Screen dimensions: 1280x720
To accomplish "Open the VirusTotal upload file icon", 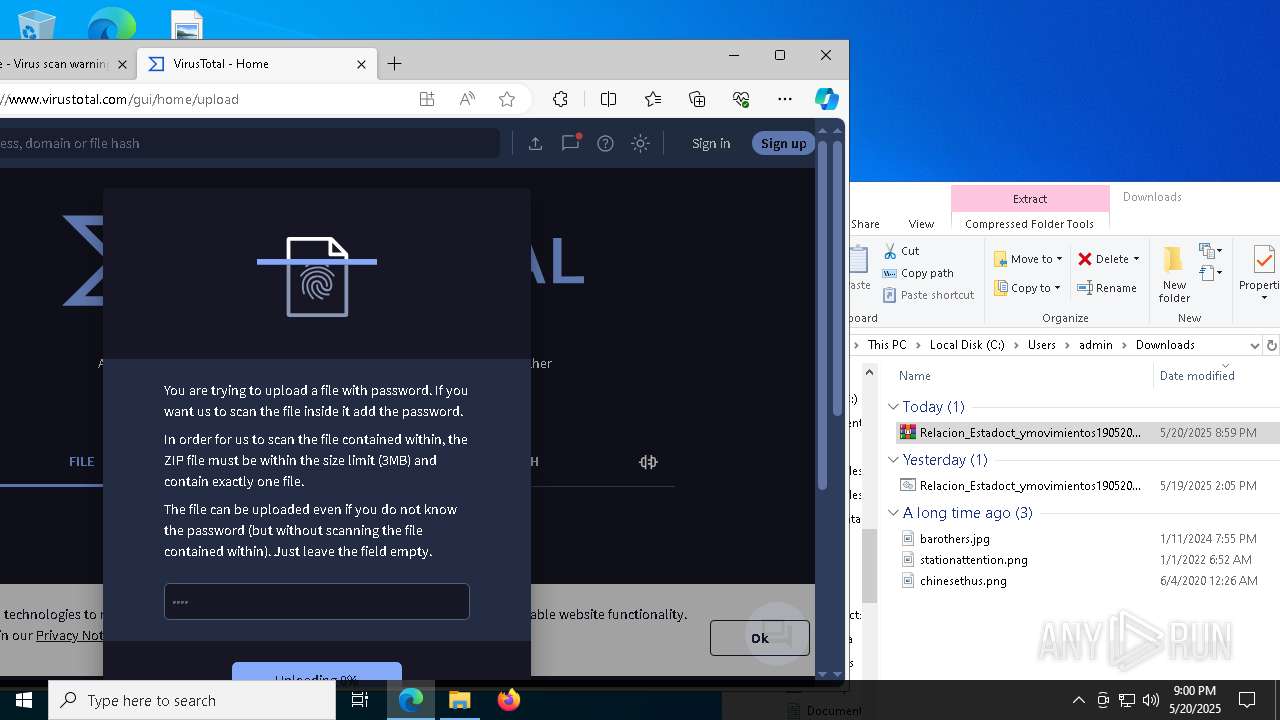I will 535,143.
